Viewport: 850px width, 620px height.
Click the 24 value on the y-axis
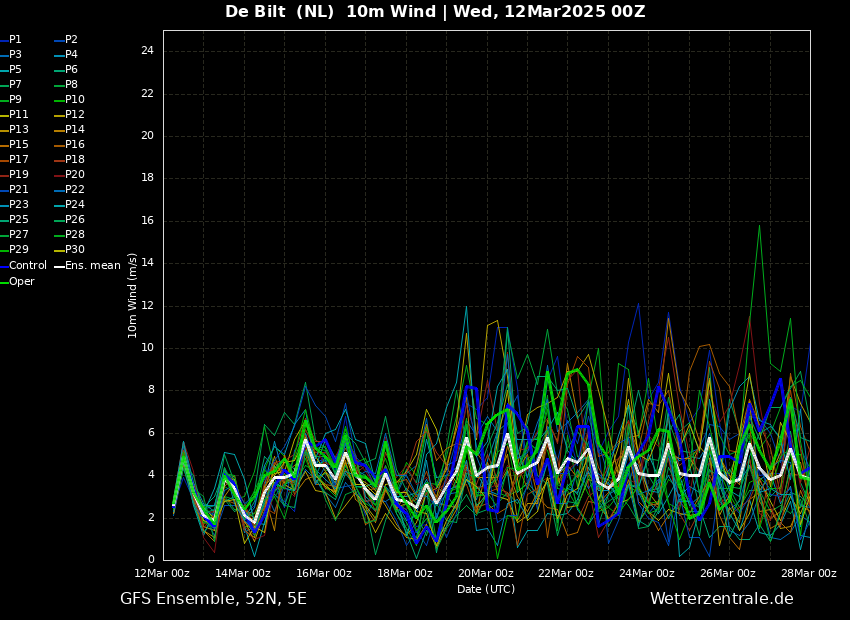coord(147,51)
